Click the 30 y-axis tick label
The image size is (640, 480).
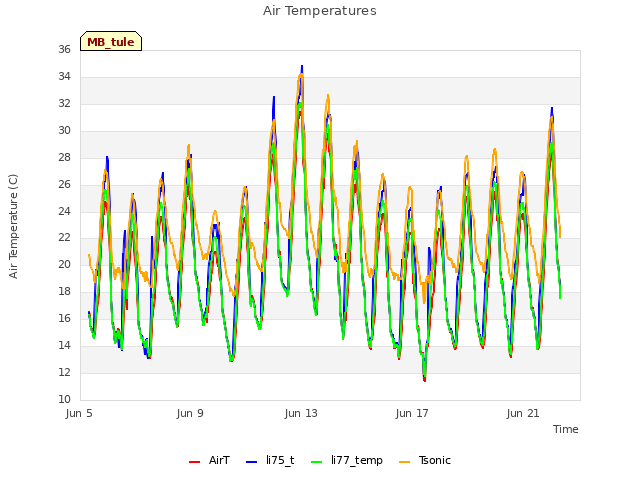pos(64,130)
